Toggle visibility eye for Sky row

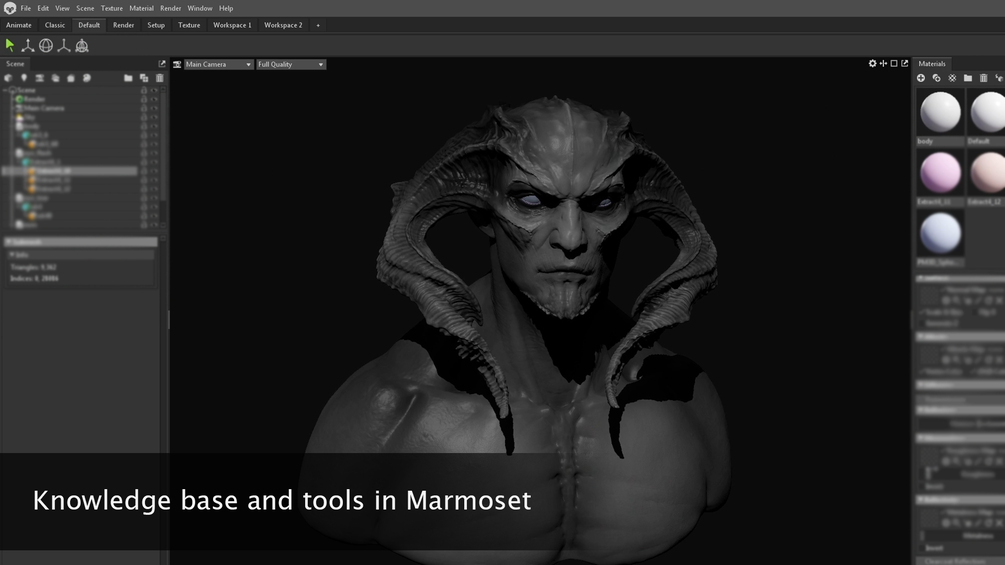(154, 117)
